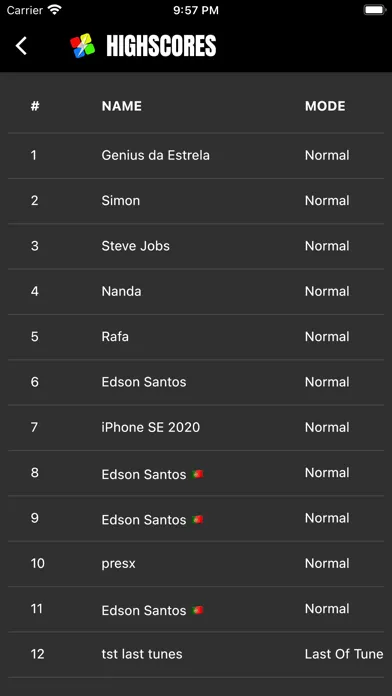Tap the presx row at rank 10
This screenshot has width=392, height=696.
pyautogui.click(x=196, y=563)
